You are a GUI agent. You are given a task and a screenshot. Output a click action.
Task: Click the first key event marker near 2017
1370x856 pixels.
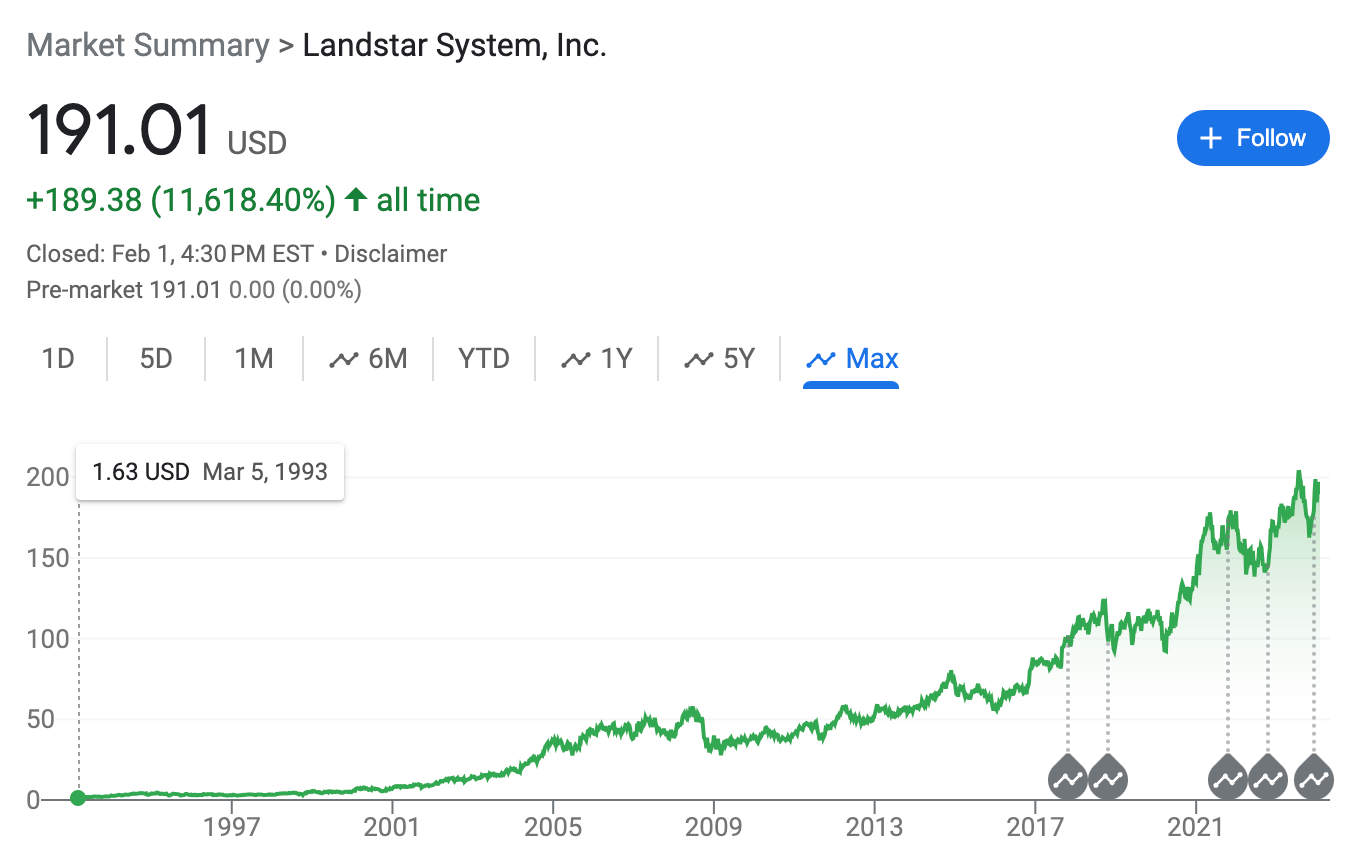pyautogui.click(x=1067, y=777)
